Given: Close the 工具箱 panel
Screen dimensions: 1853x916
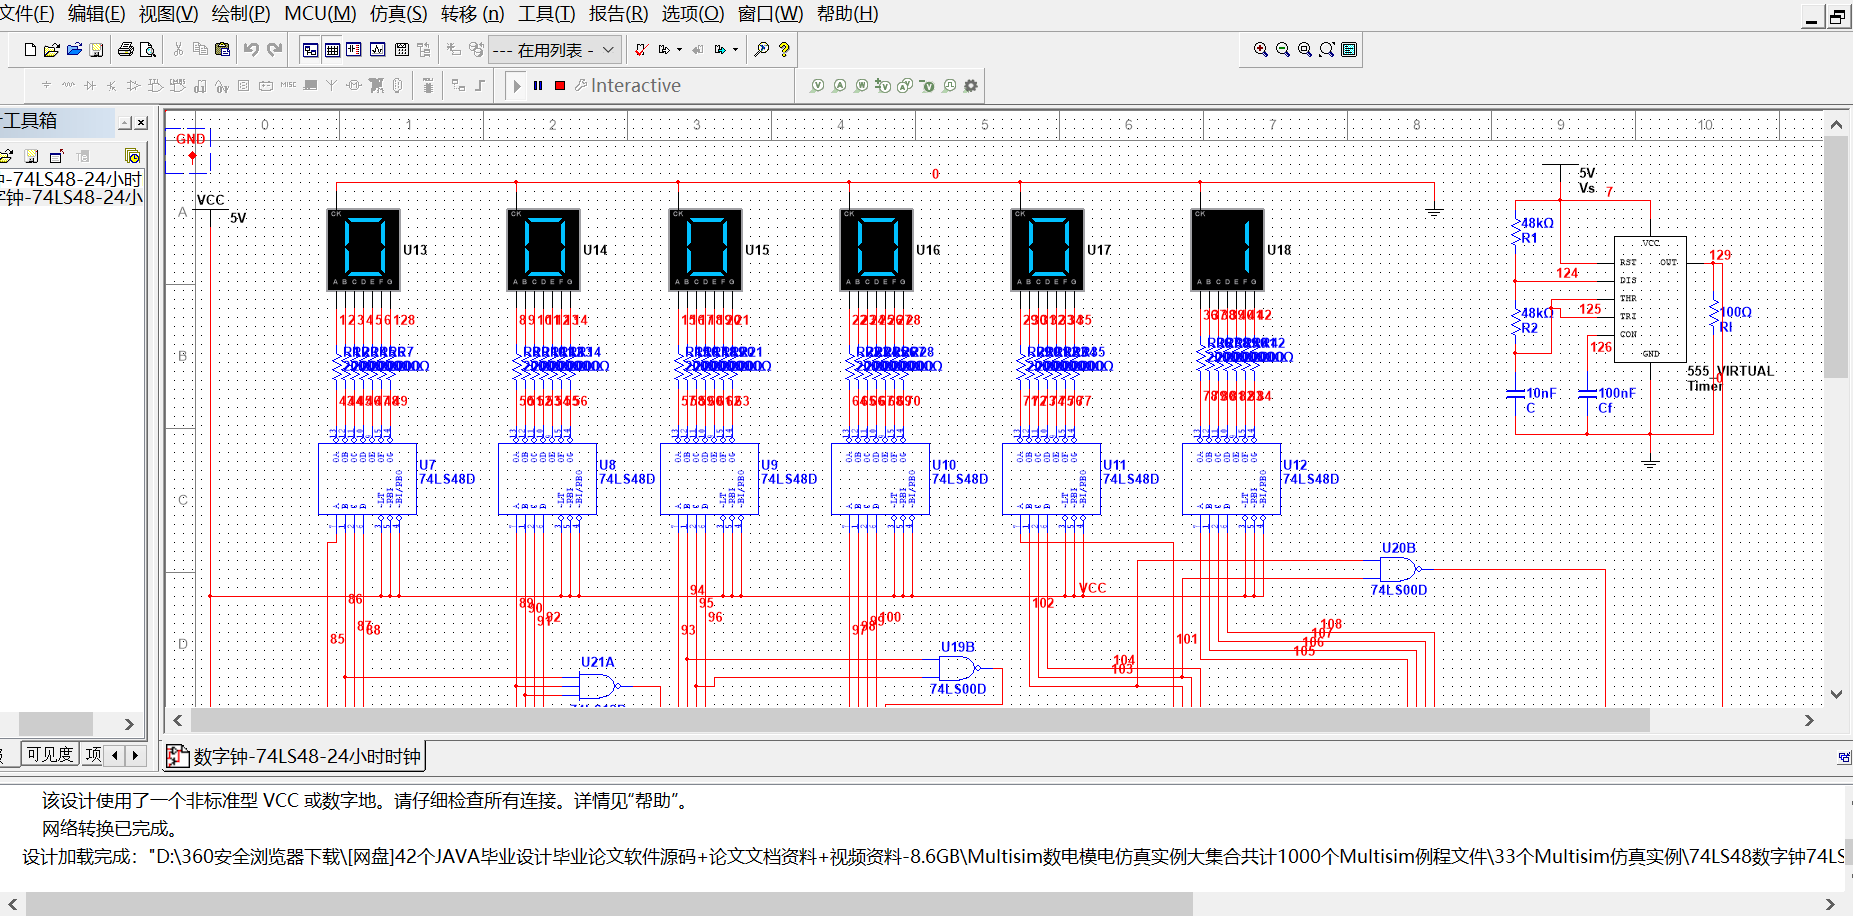Looking at the screenshot, I should coord(141,123).
